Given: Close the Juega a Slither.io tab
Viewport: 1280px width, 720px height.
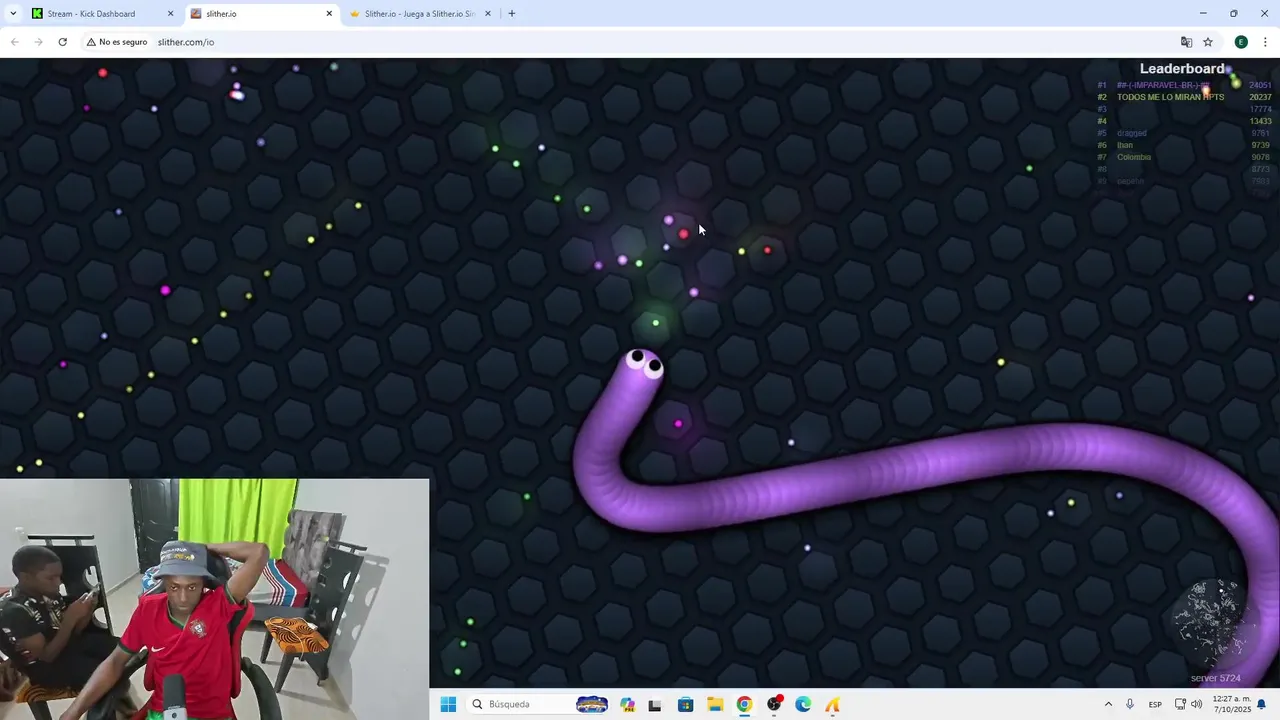Looking at the screenshot, I should point(488,14).
